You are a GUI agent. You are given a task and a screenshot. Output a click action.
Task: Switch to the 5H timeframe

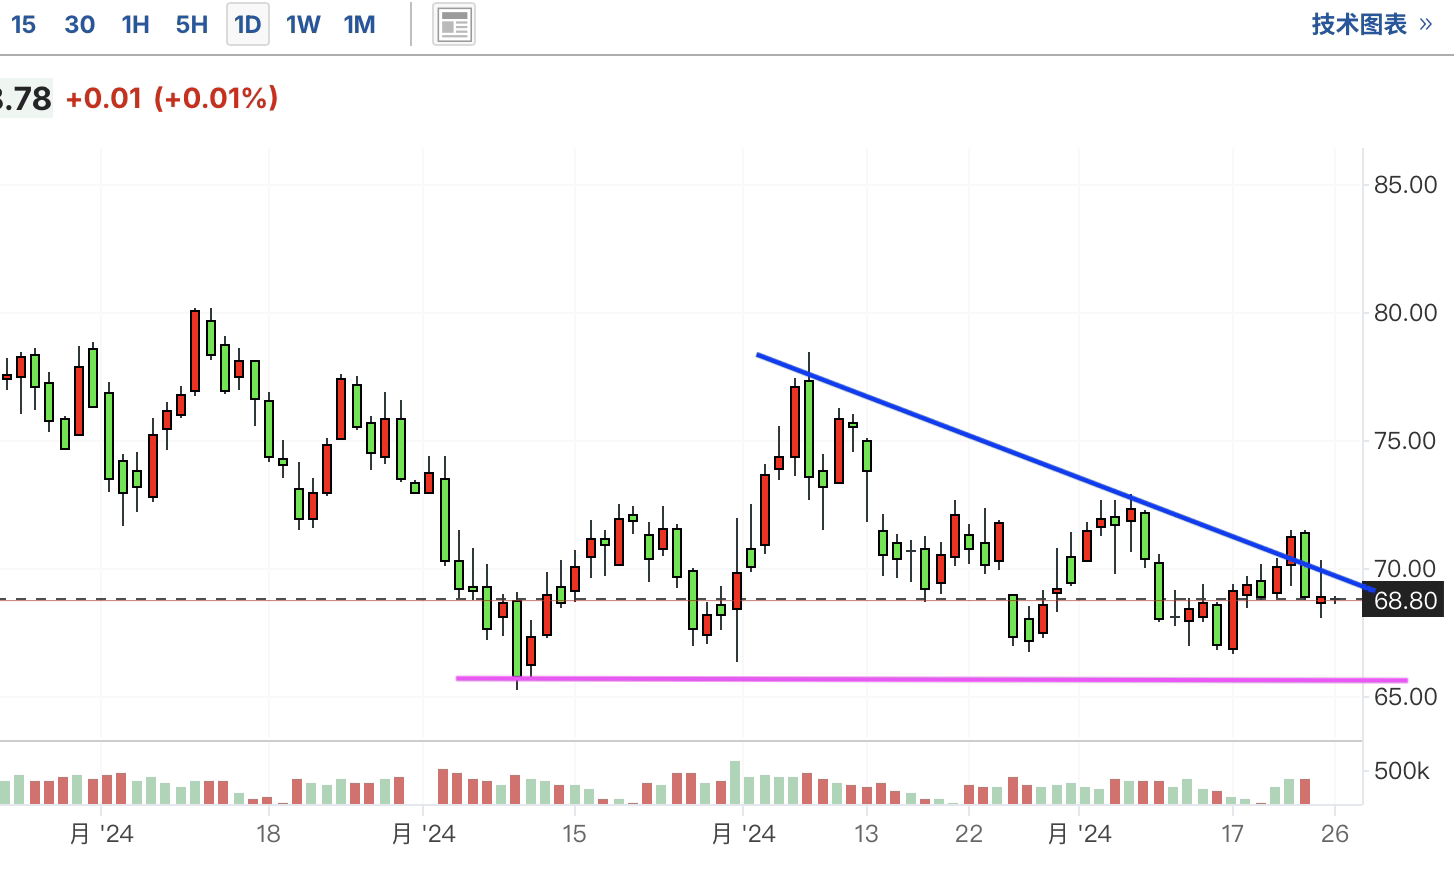pyautogui.click(x=192, y=24)
